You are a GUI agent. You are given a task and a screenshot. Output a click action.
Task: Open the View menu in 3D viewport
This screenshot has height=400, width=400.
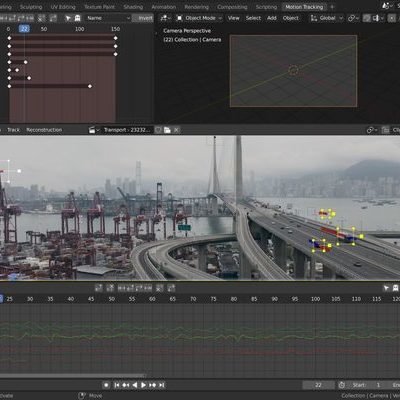click(233, 18)
